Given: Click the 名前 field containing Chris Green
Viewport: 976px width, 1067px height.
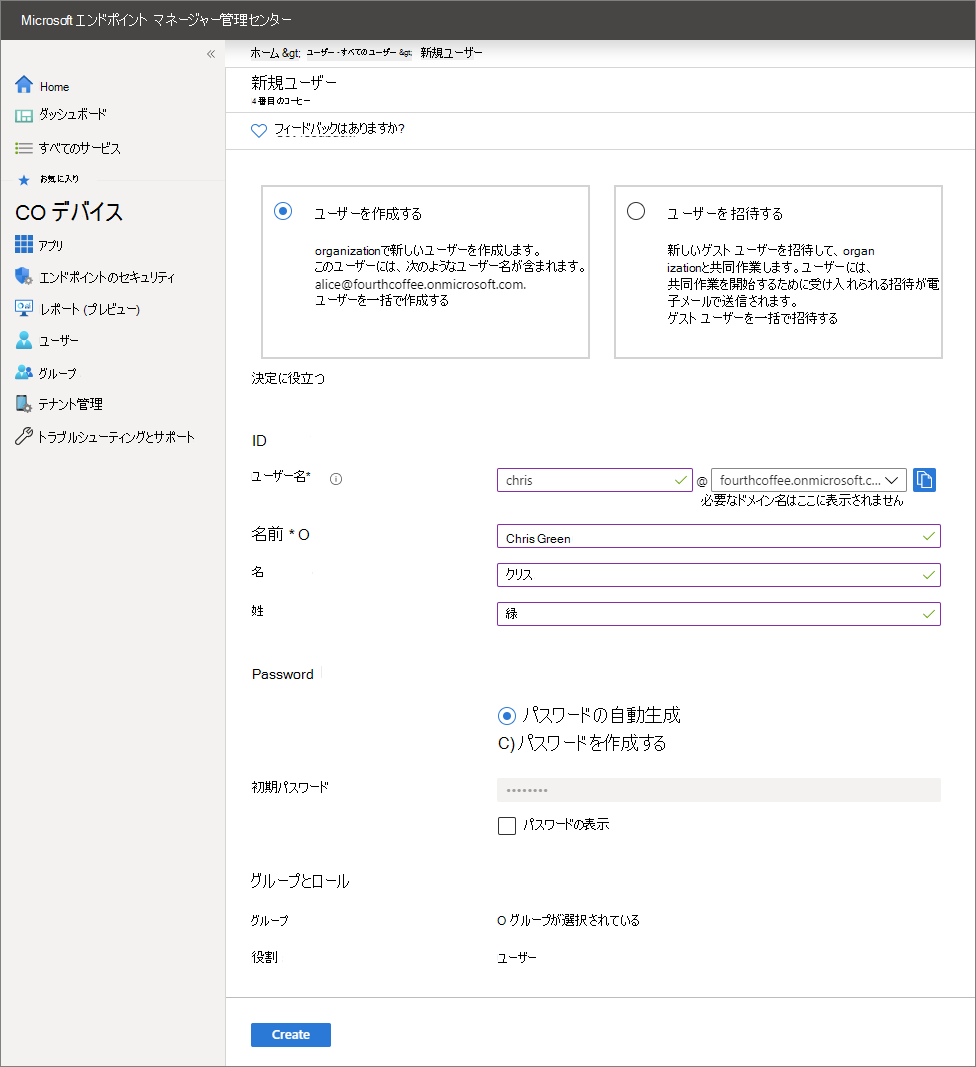Looking at the screenshot, I should coord(719,536).
